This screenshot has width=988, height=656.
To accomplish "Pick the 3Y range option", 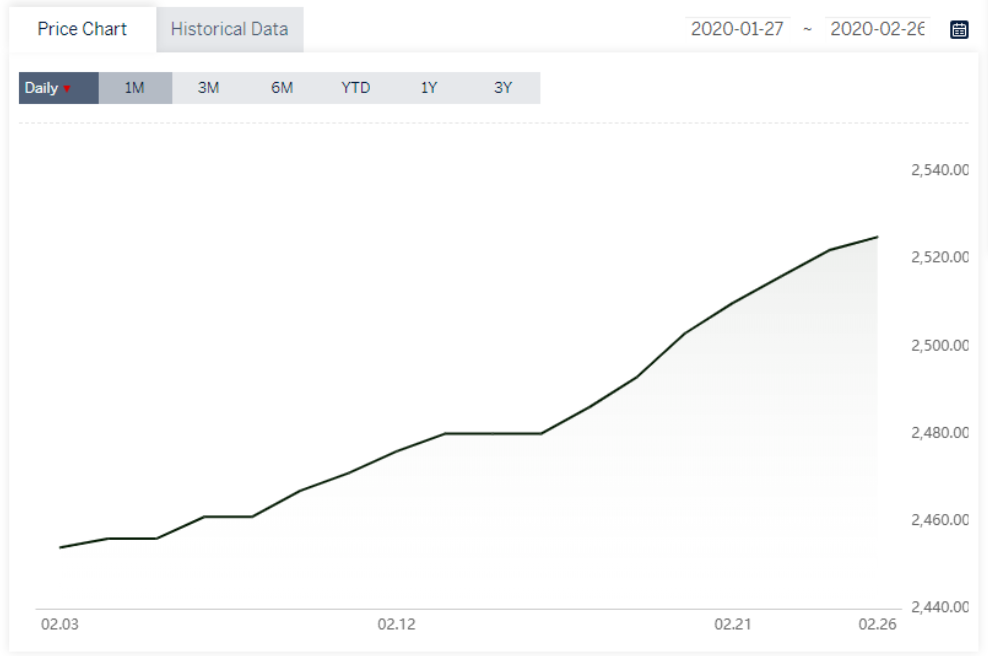I will [503, 88].
